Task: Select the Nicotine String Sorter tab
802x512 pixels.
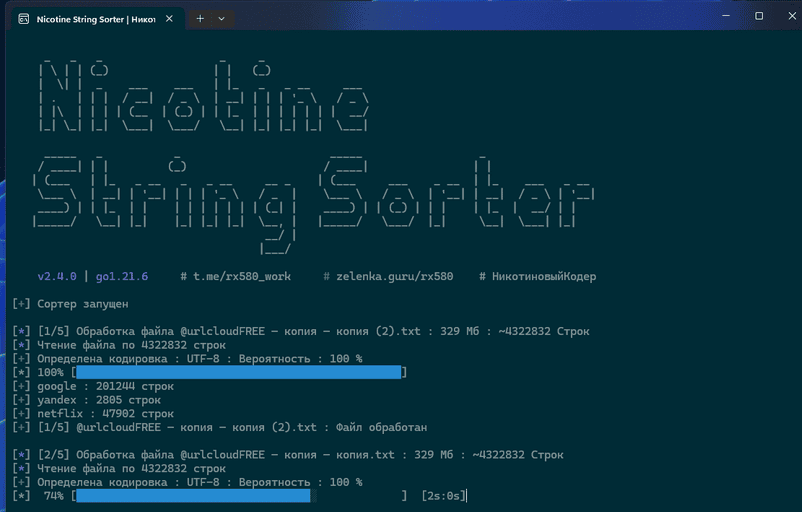Action: tap(97, 19)
